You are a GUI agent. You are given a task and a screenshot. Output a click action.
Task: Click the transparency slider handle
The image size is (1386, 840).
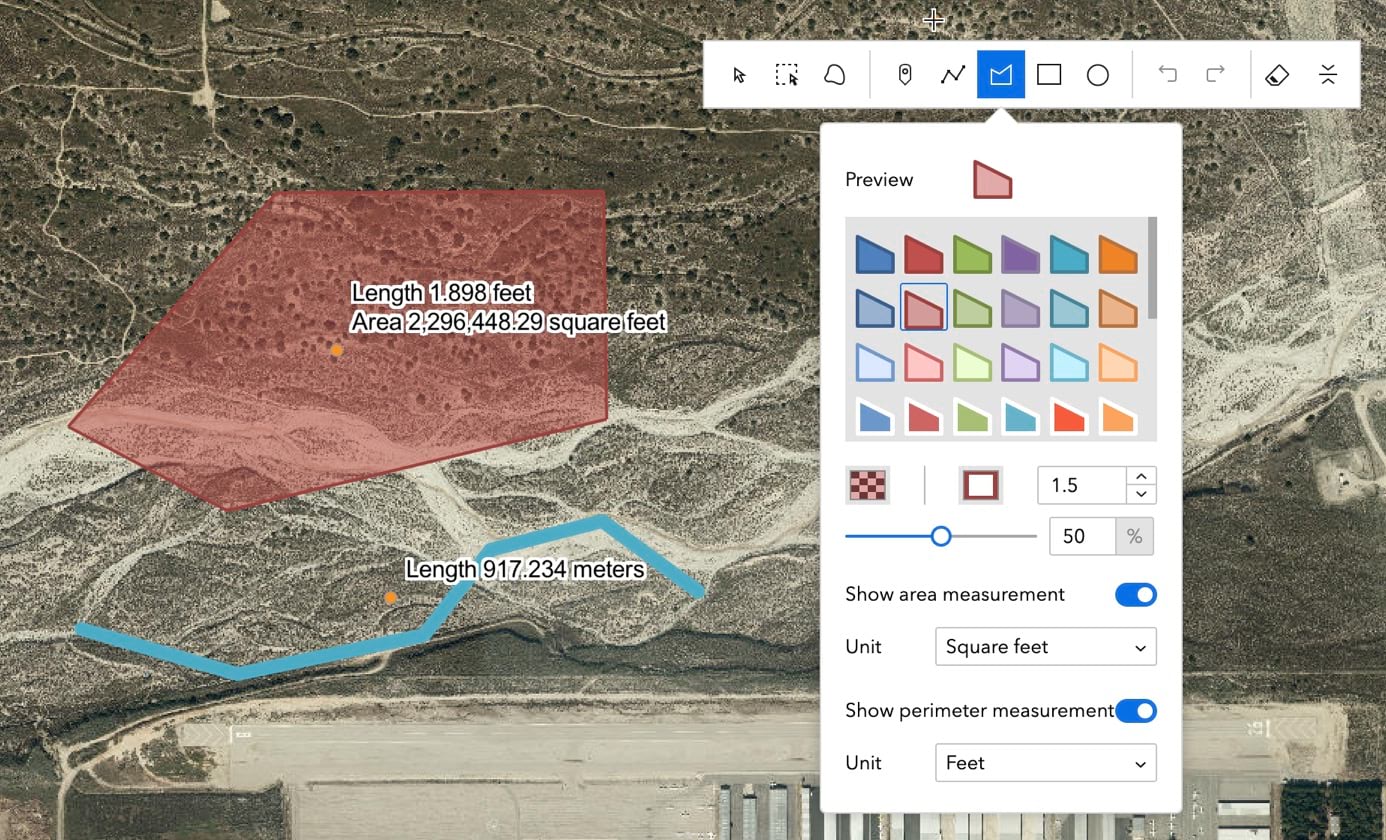click(941, 536)
